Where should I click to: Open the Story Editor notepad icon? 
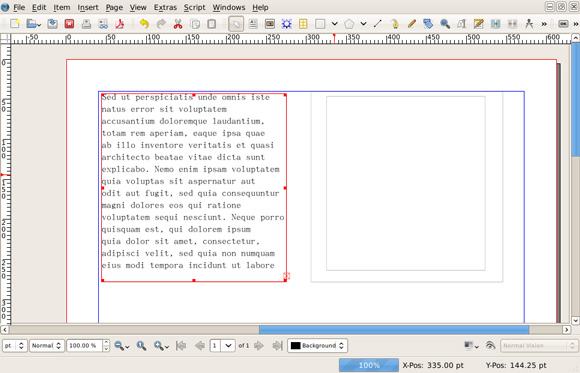479,24
